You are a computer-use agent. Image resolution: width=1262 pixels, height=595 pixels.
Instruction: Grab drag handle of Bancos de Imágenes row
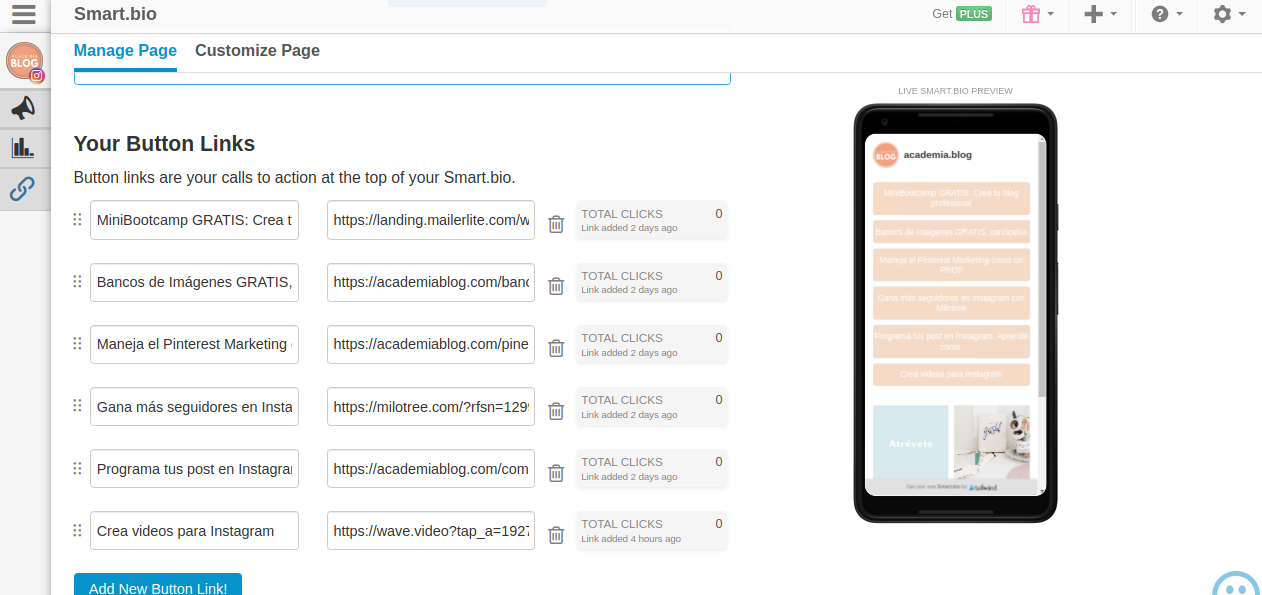pos(77,281)
